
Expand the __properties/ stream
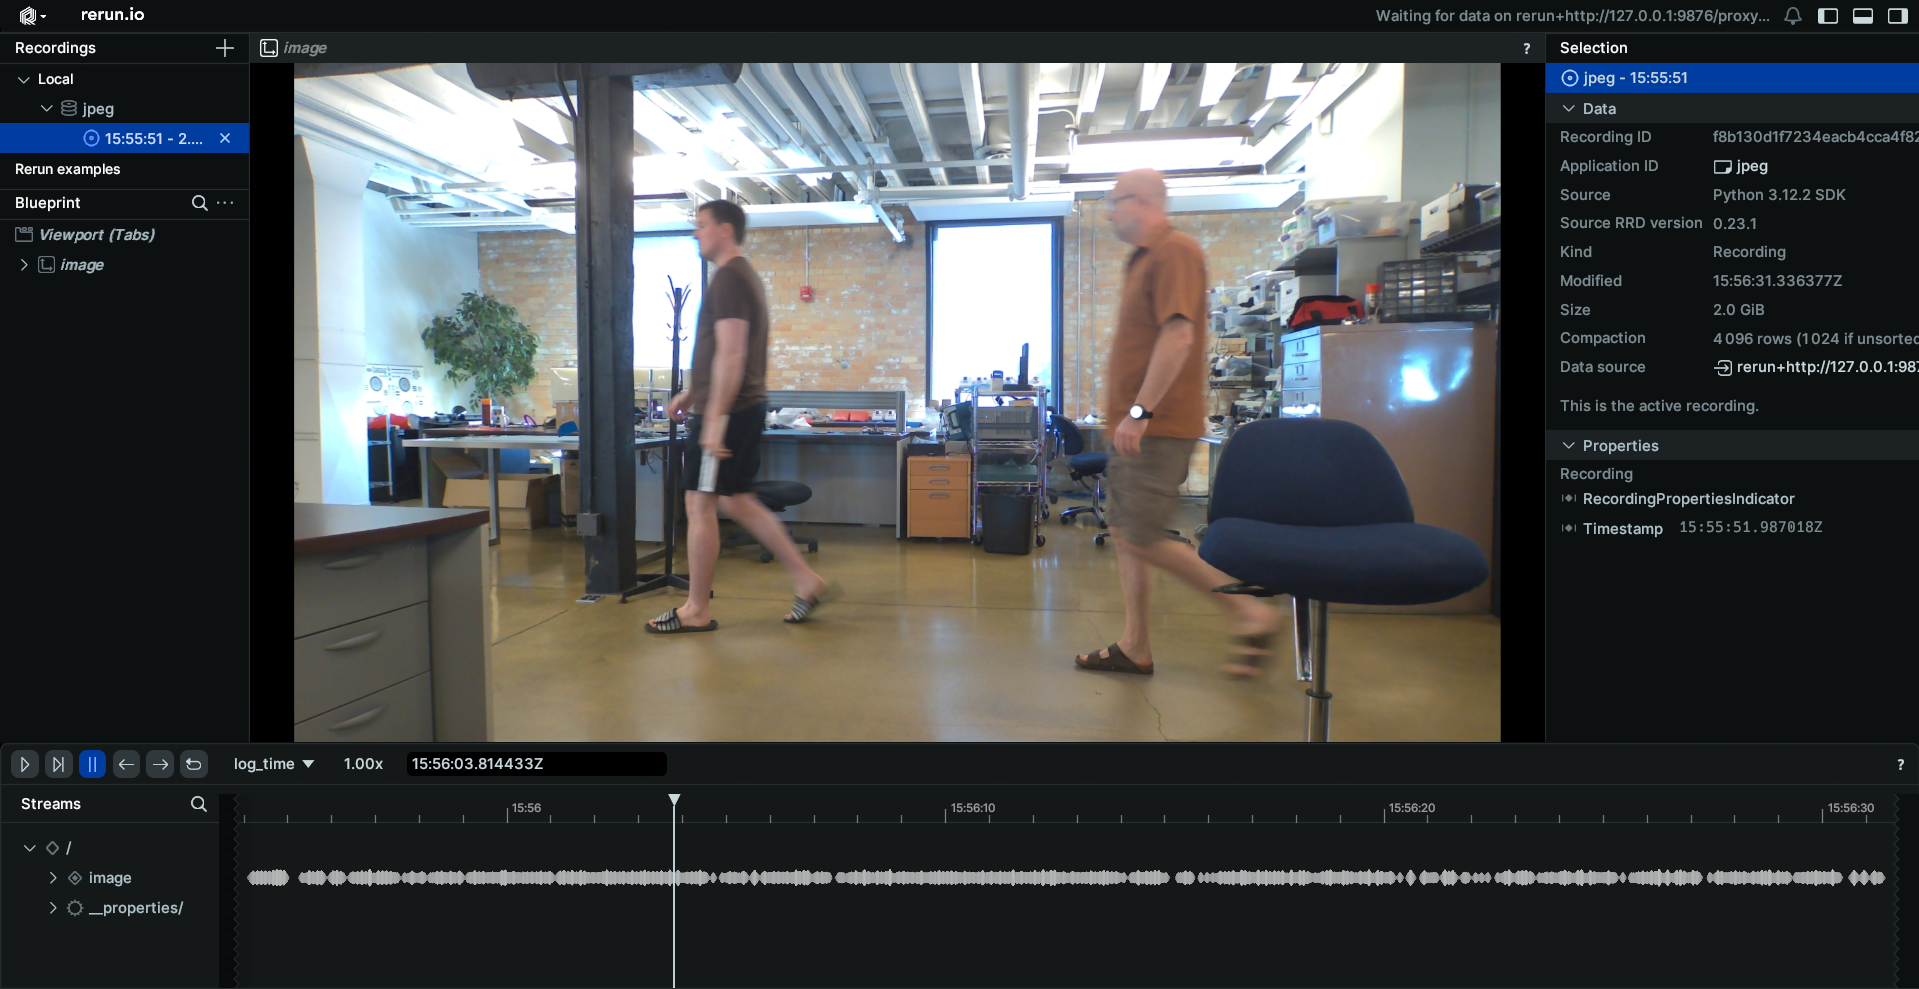click(x=53, y=908)
